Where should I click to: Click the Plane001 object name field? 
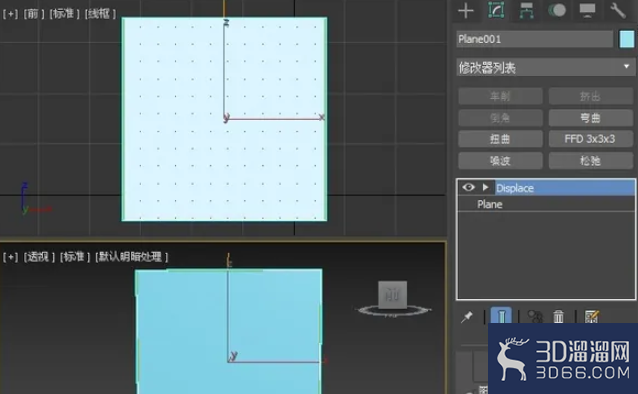point(535,39)
